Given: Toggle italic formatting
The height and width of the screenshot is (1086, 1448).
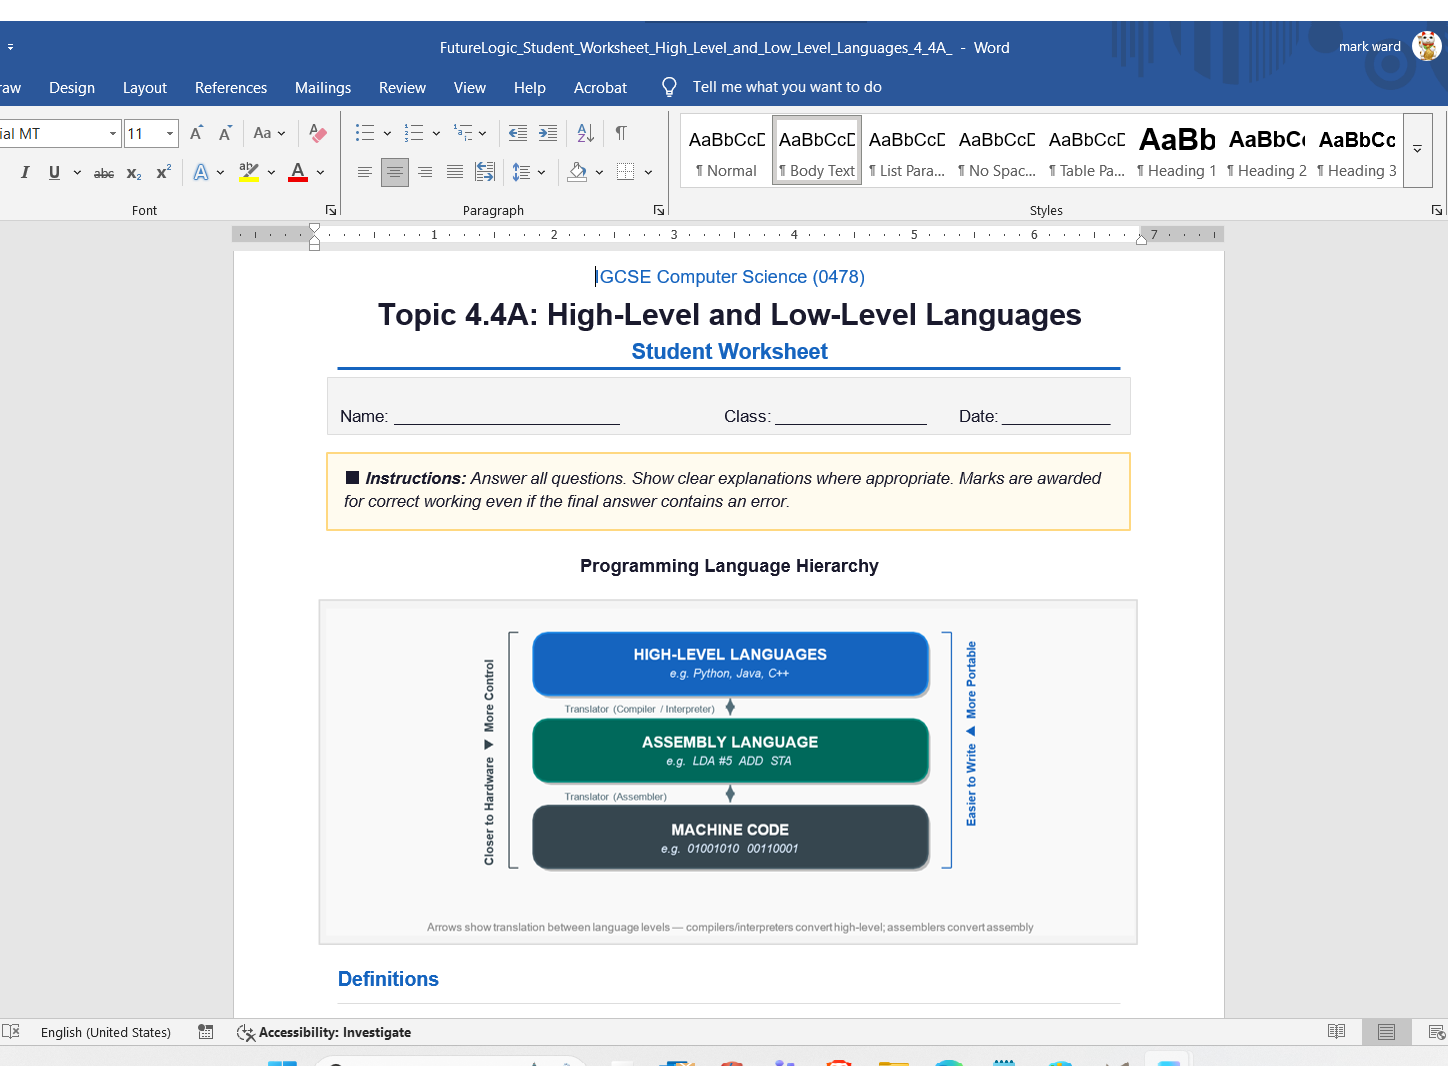Looking at the screenshot, I should point(25,172).
